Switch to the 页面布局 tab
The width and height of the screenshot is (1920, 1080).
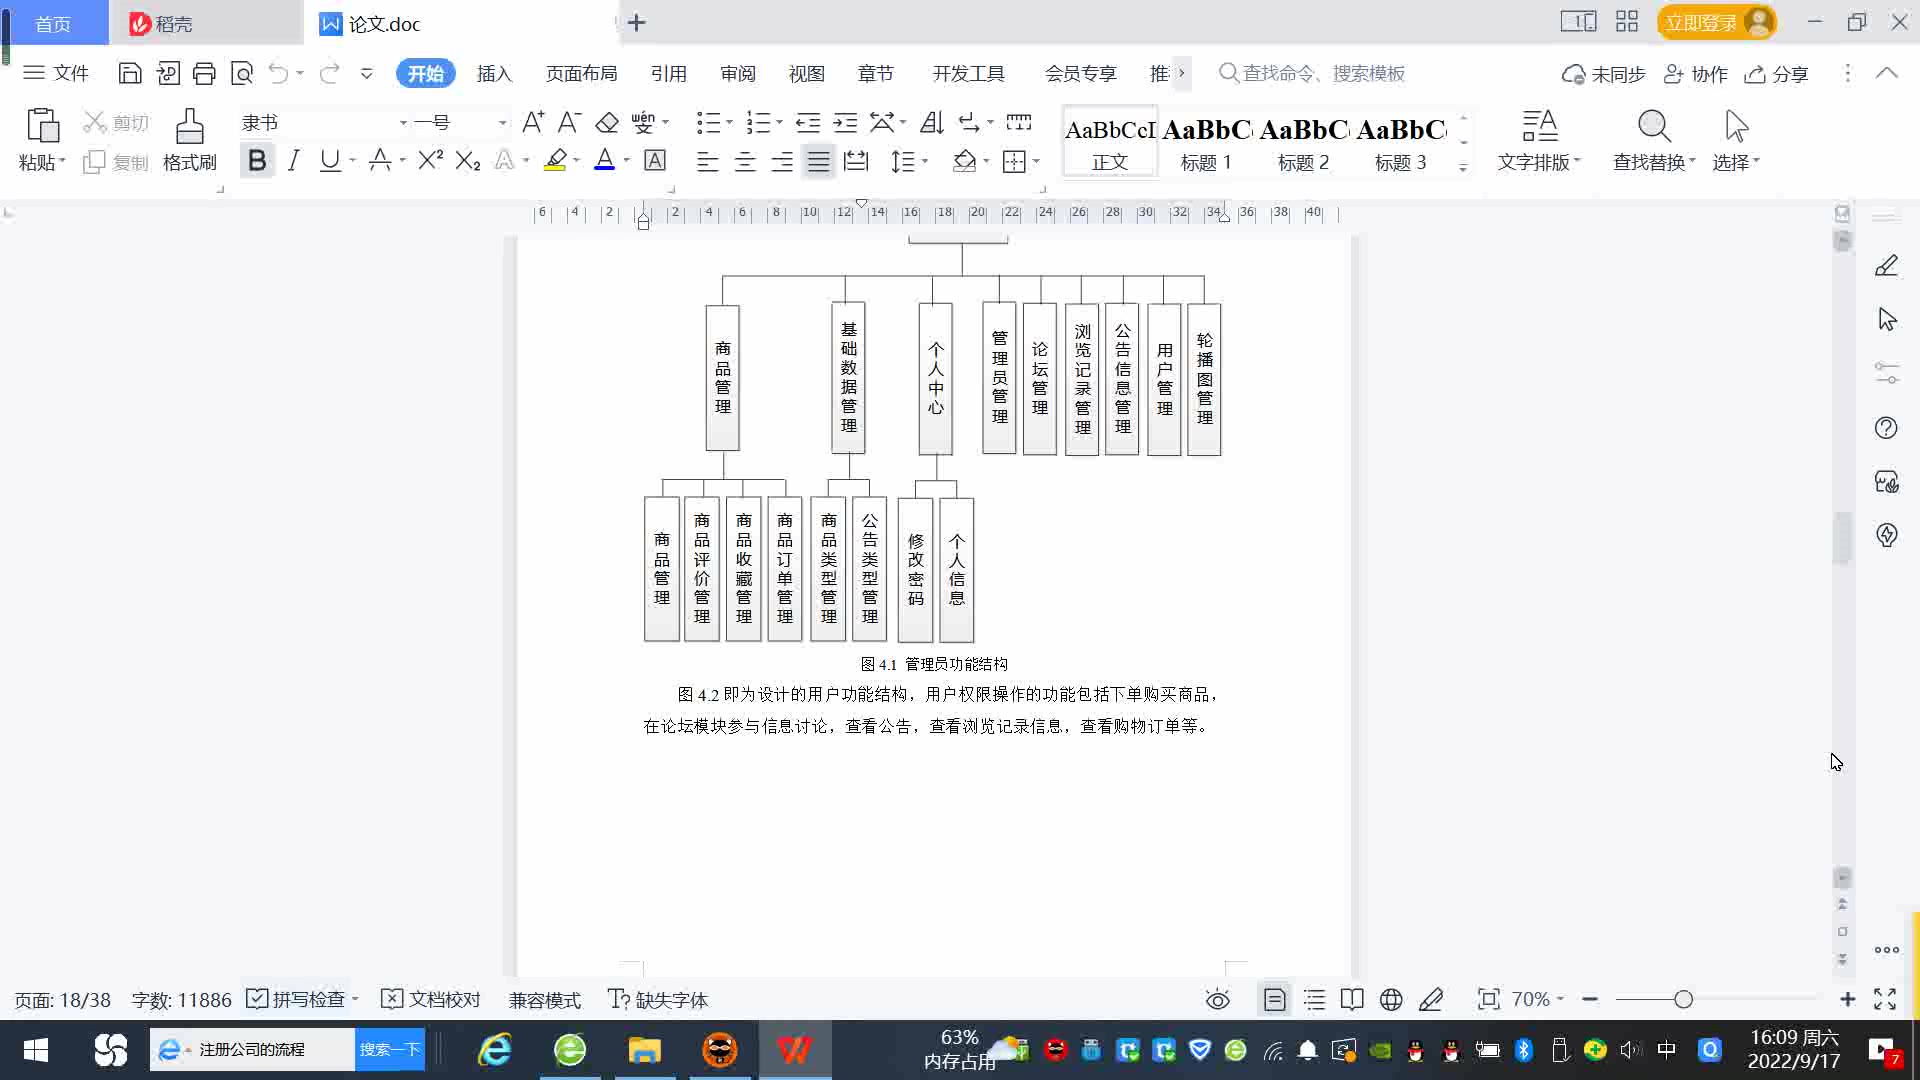(581, 74)
